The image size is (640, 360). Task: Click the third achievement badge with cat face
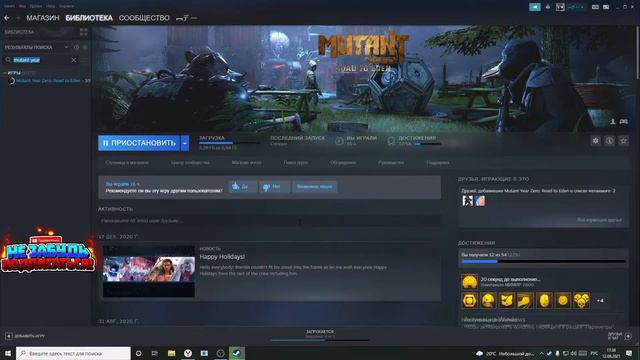click(x=507, y=300)
